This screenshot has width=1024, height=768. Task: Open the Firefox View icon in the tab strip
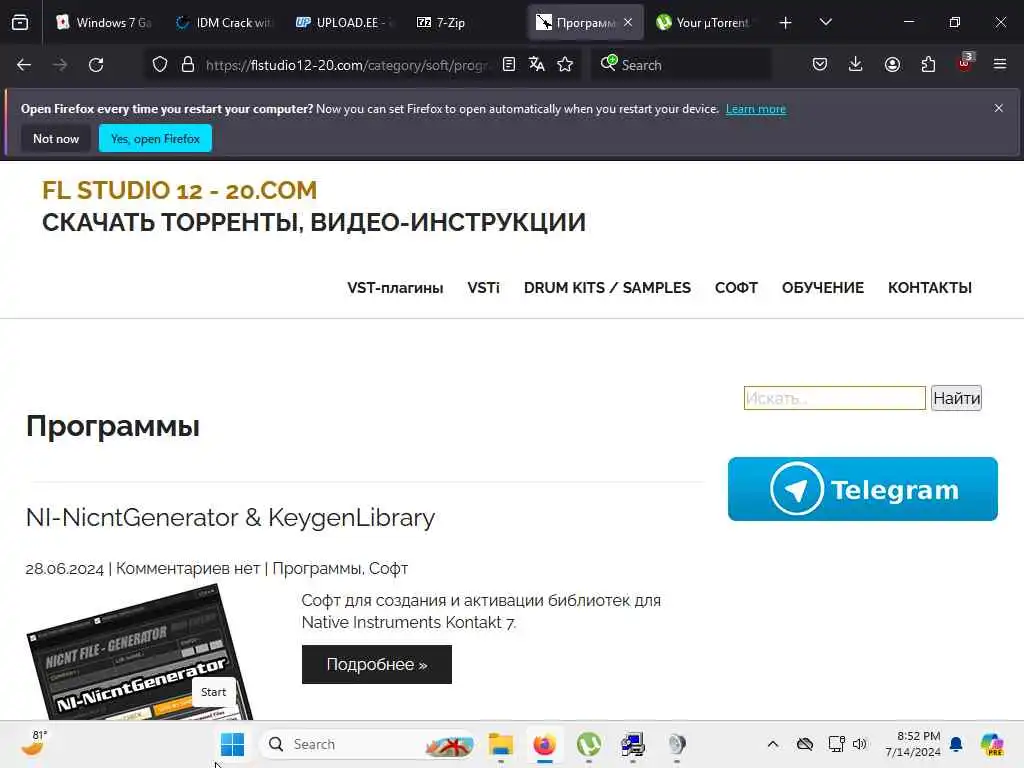(x=20, y=23)
